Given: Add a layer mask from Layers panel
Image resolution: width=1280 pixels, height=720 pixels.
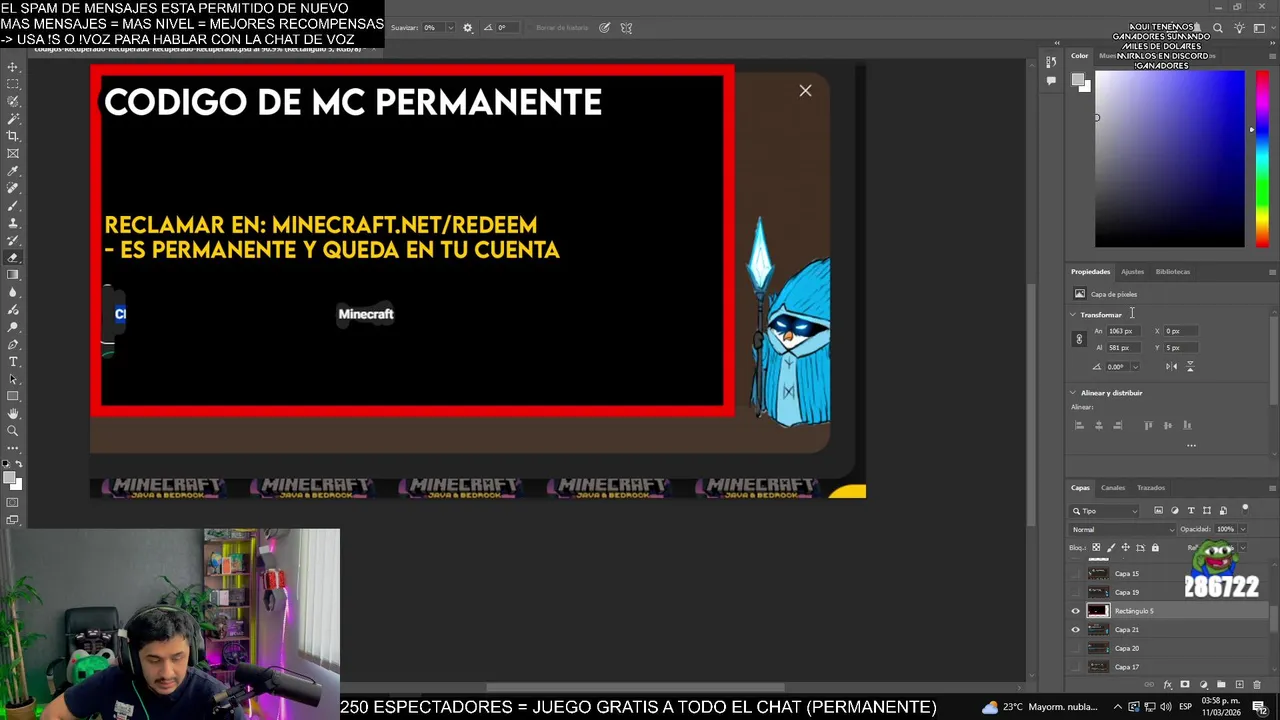Looking at the screenshot, I should 1185,685.
